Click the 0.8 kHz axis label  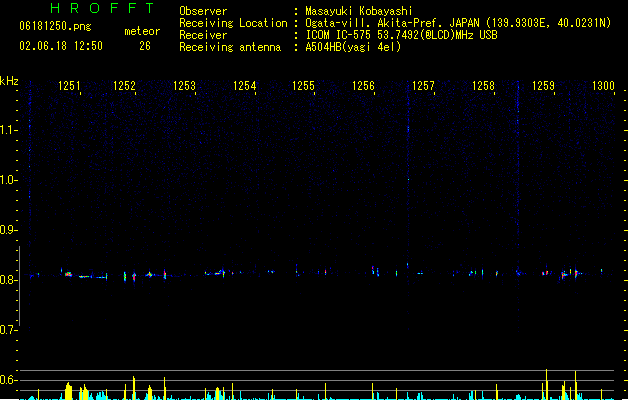(x=8, y=280)
